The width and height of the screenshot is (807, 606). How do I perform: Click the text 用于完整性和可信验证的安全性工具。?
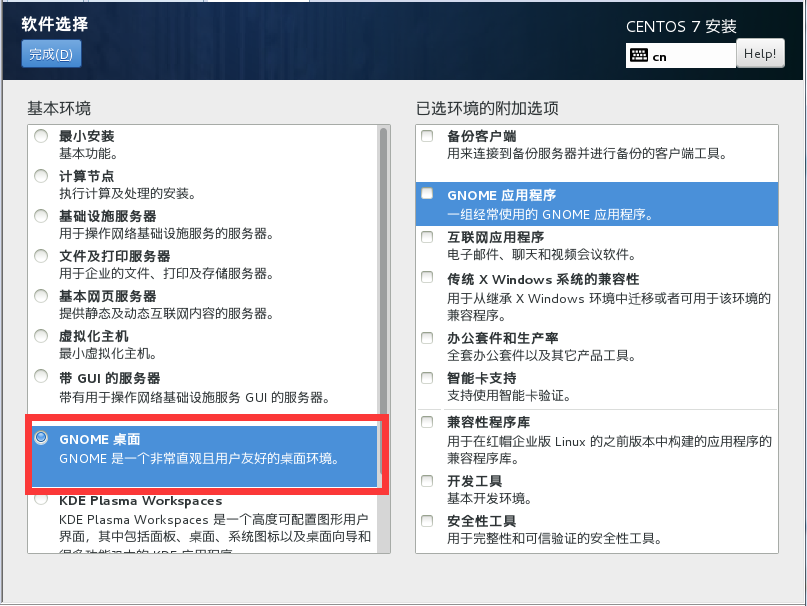554,539
